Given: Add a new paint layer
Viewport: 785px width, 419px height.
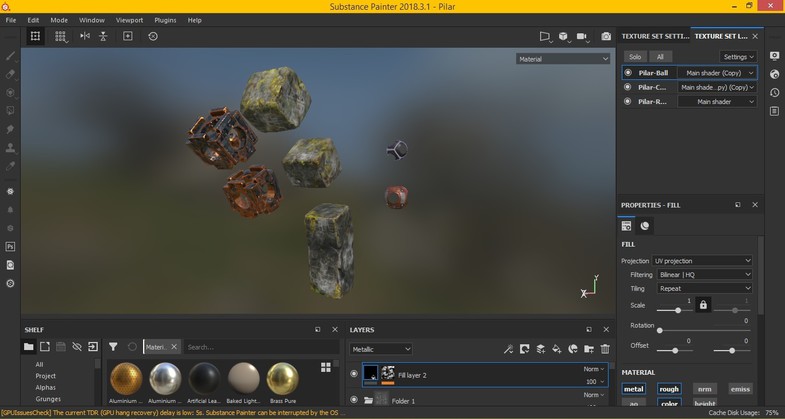Looking at the screenshot, I should [x=541, y=349].
